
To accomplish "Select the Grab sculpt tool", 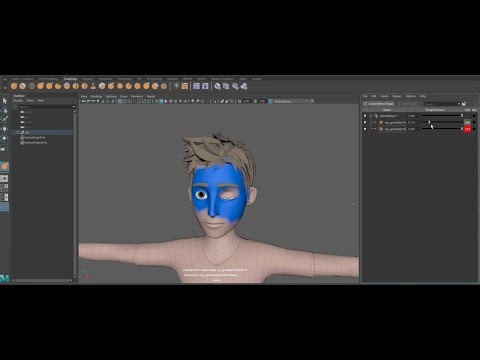I will (x=40, y=86).
